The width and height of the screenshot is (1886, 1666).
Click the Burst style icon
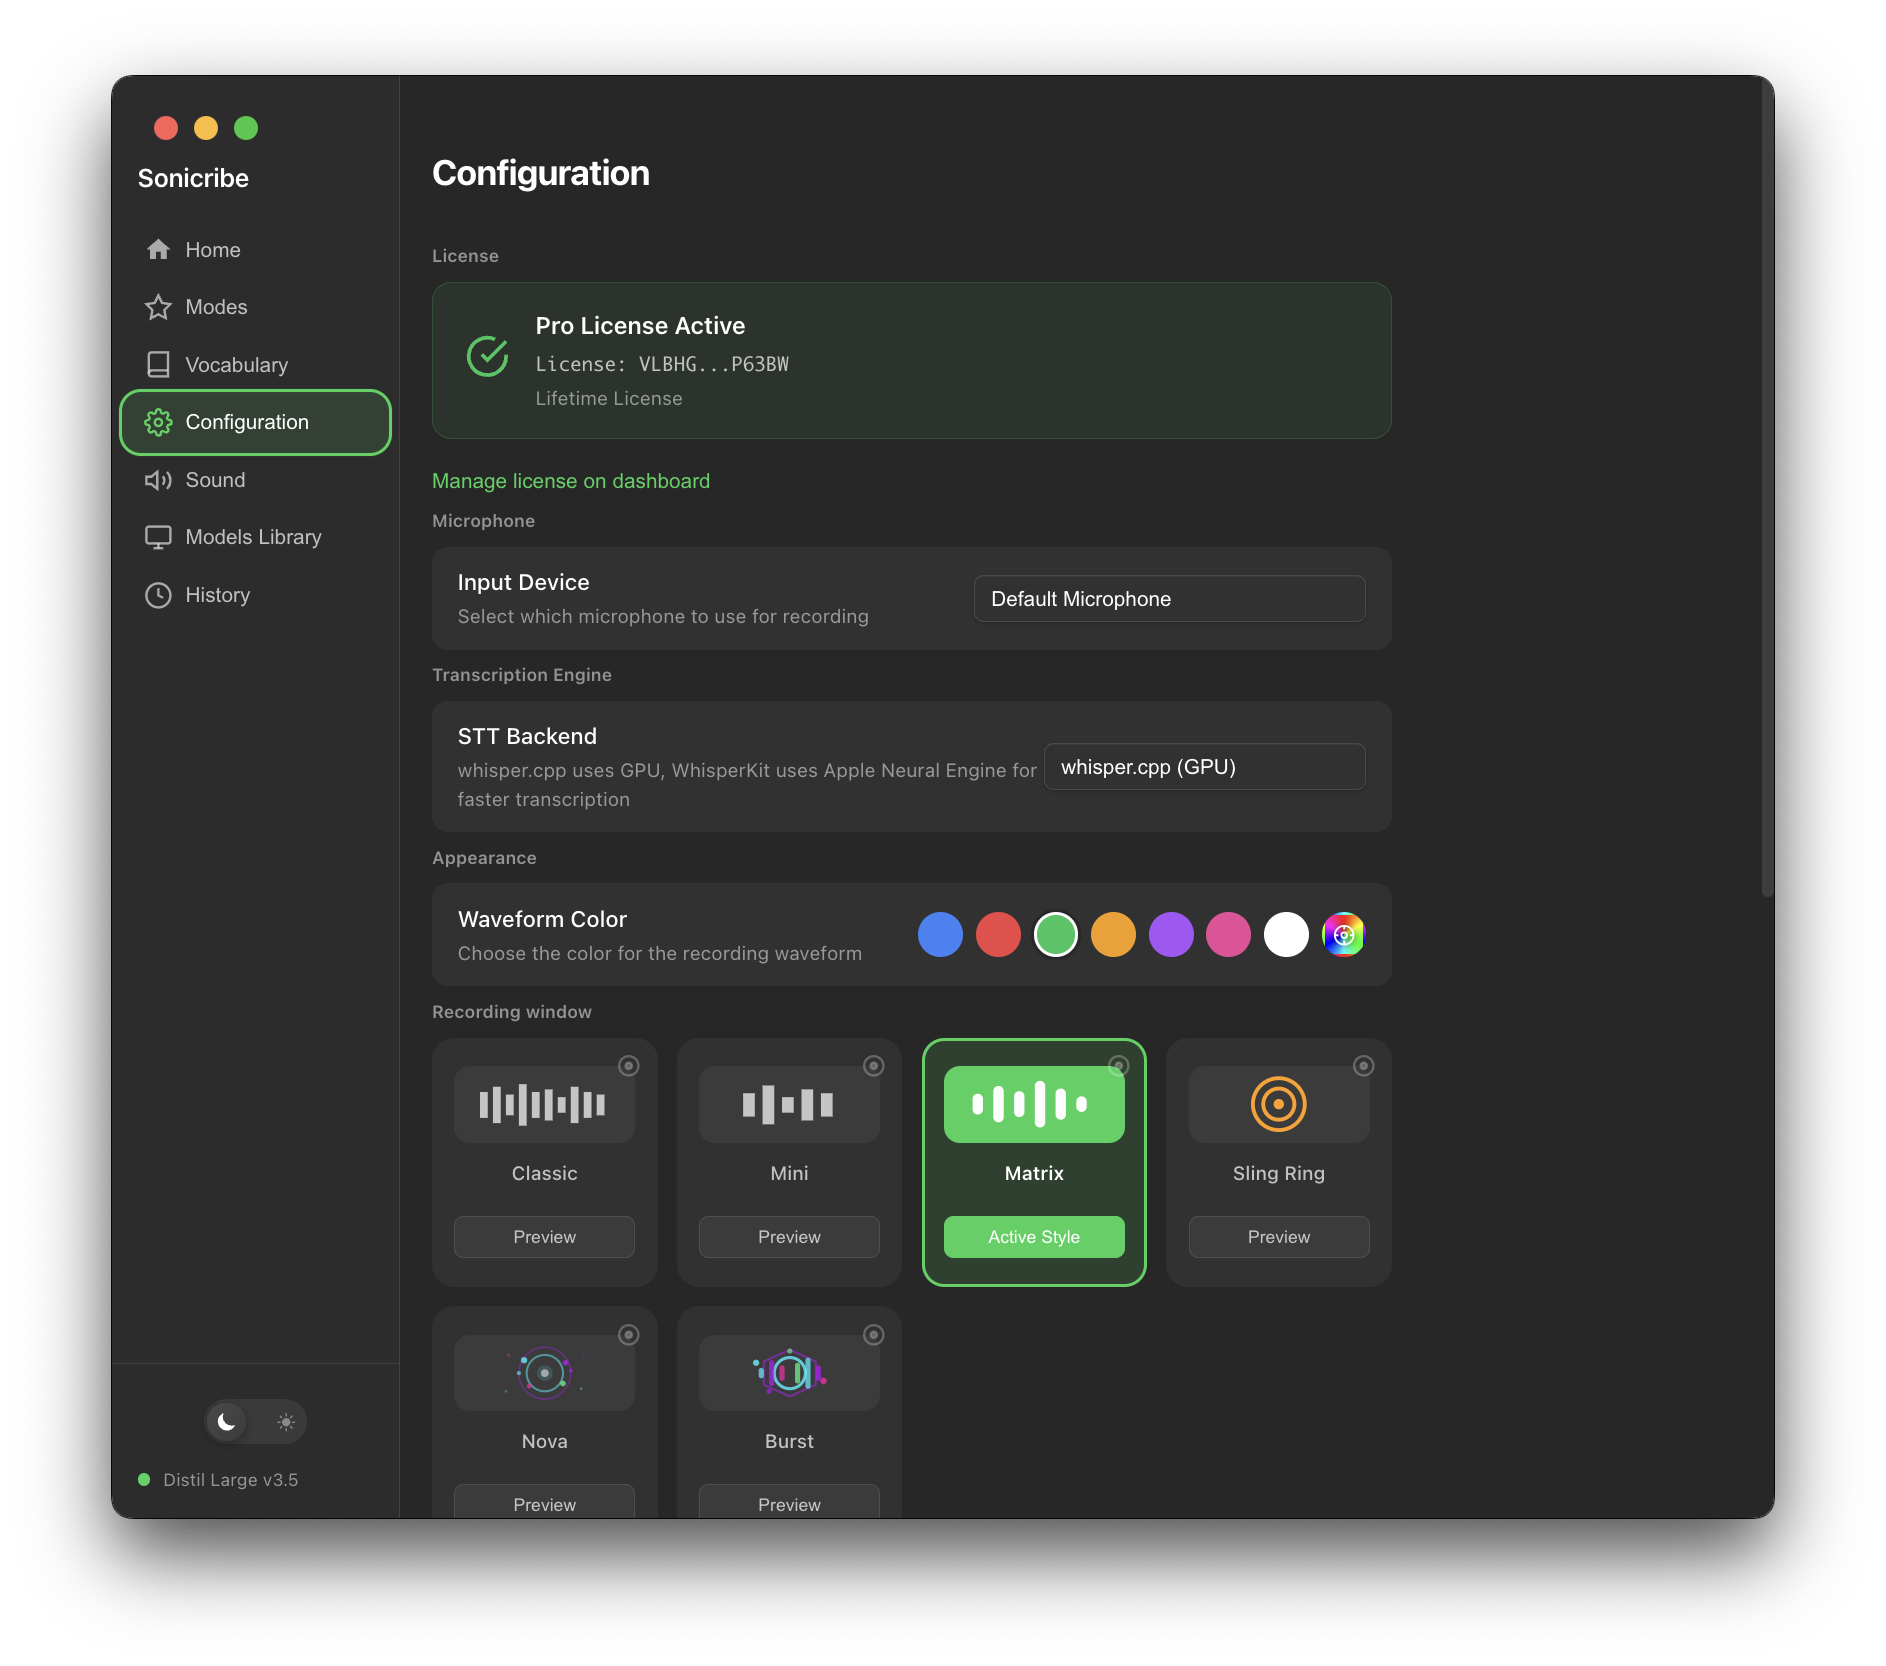tap(789, 1373)
